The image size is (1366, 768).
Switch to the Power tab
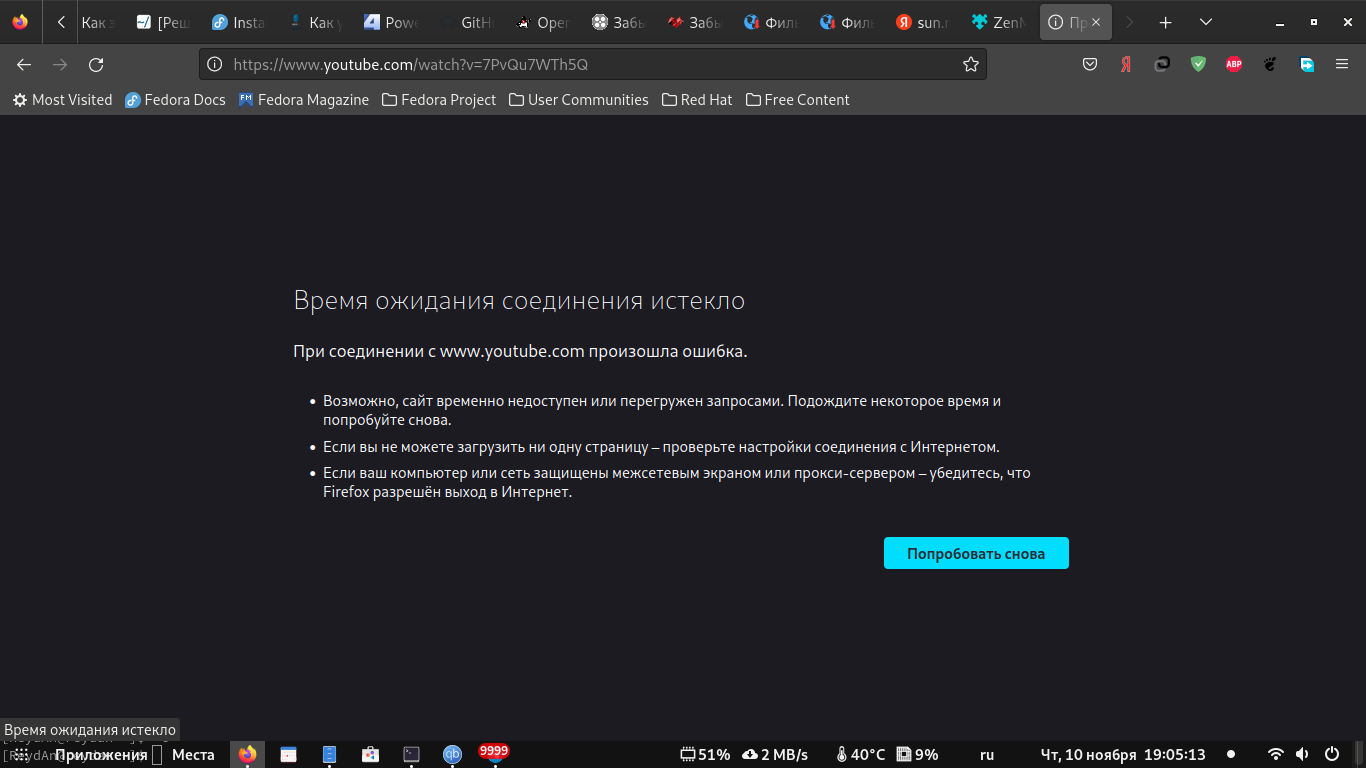coord(392,22)
